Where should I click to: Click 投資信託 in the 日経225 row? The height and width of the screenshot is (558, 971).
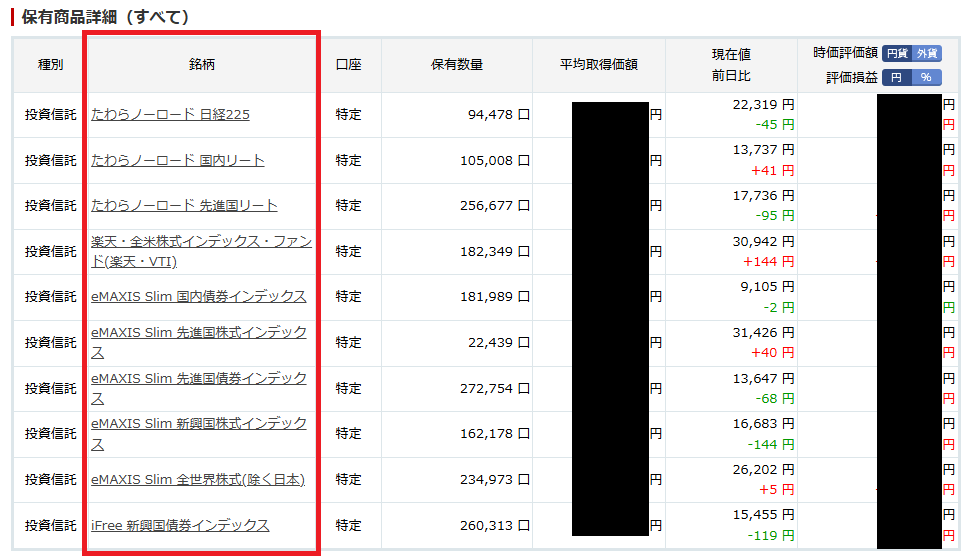click(51, 115)
